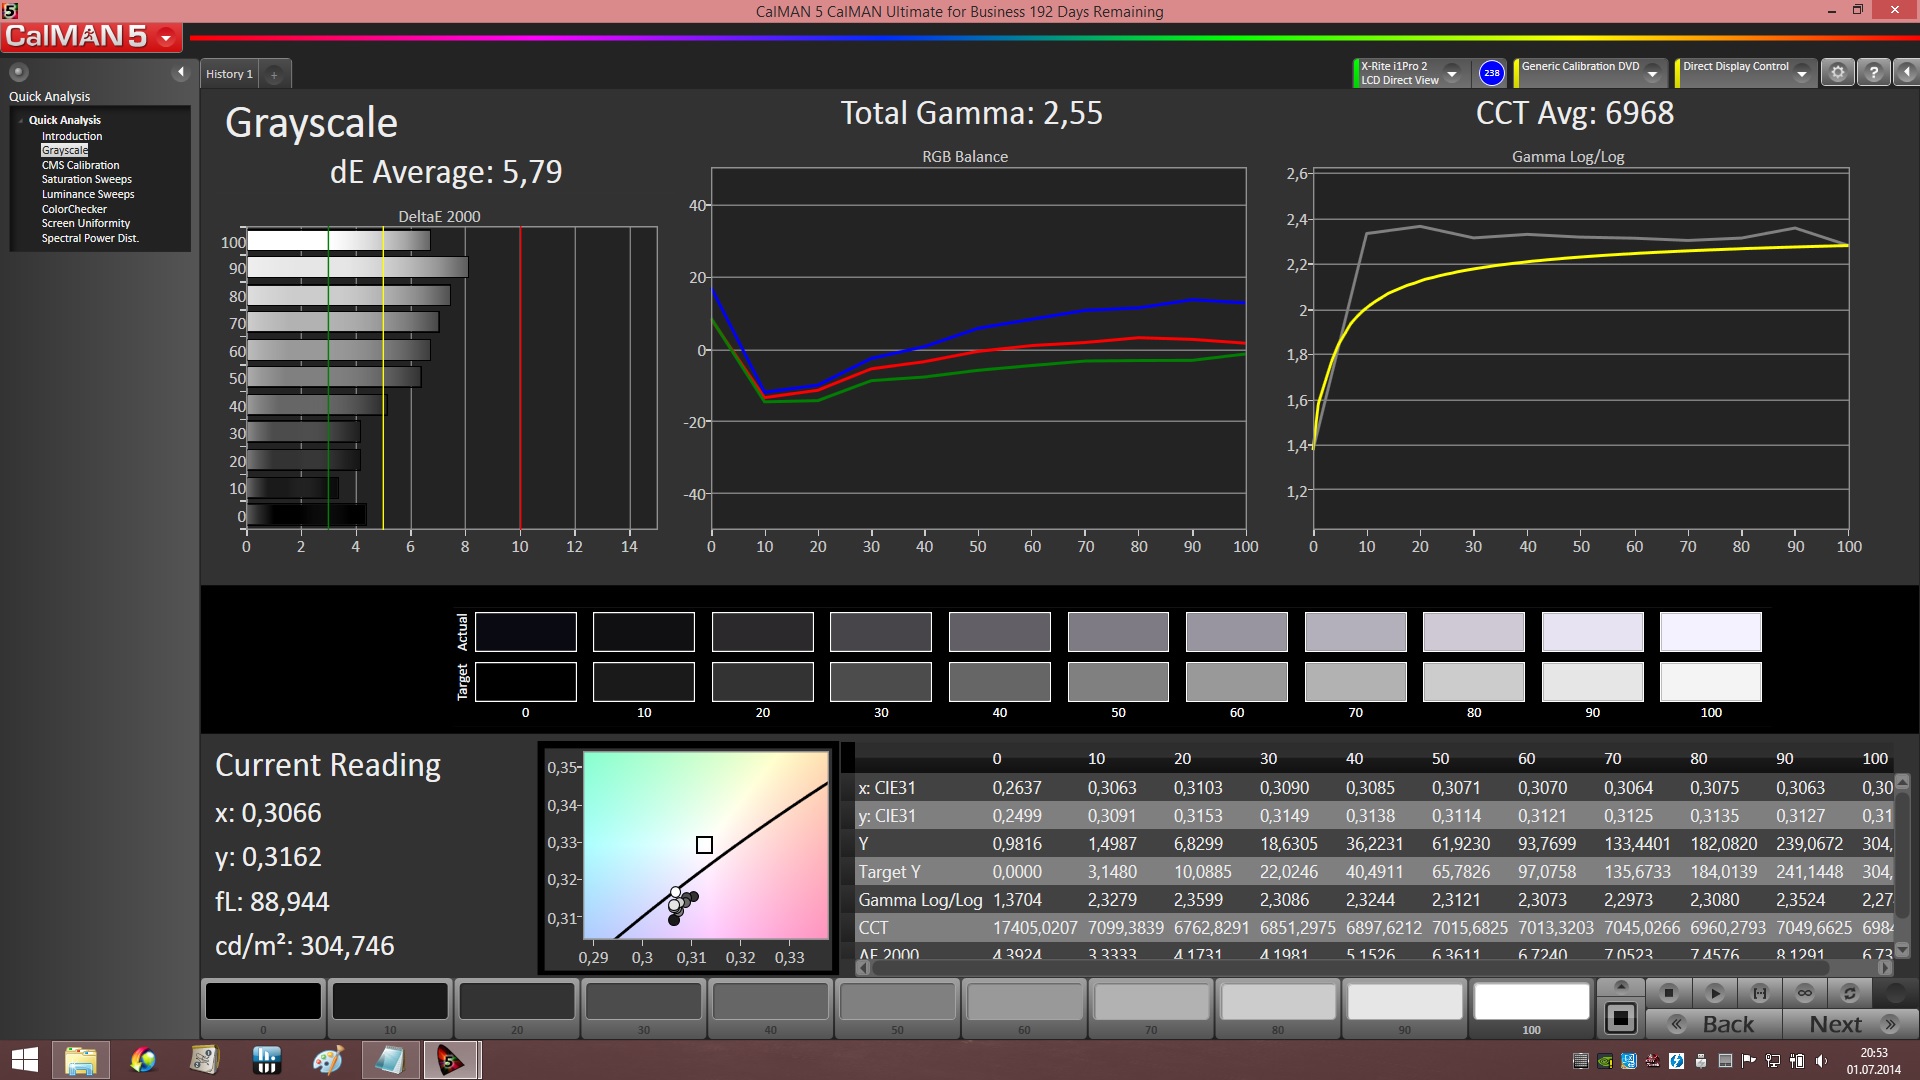1920x1080 pixels.
Task: Open help question mark button
Action: click(x=1874, y=73)
